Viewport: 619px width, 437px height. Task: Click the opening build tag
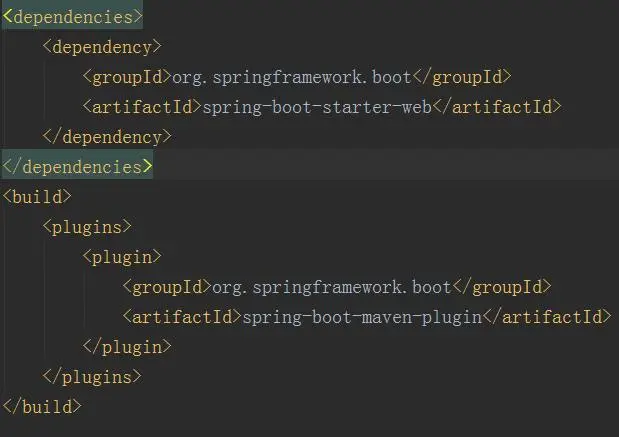(37, 197)
